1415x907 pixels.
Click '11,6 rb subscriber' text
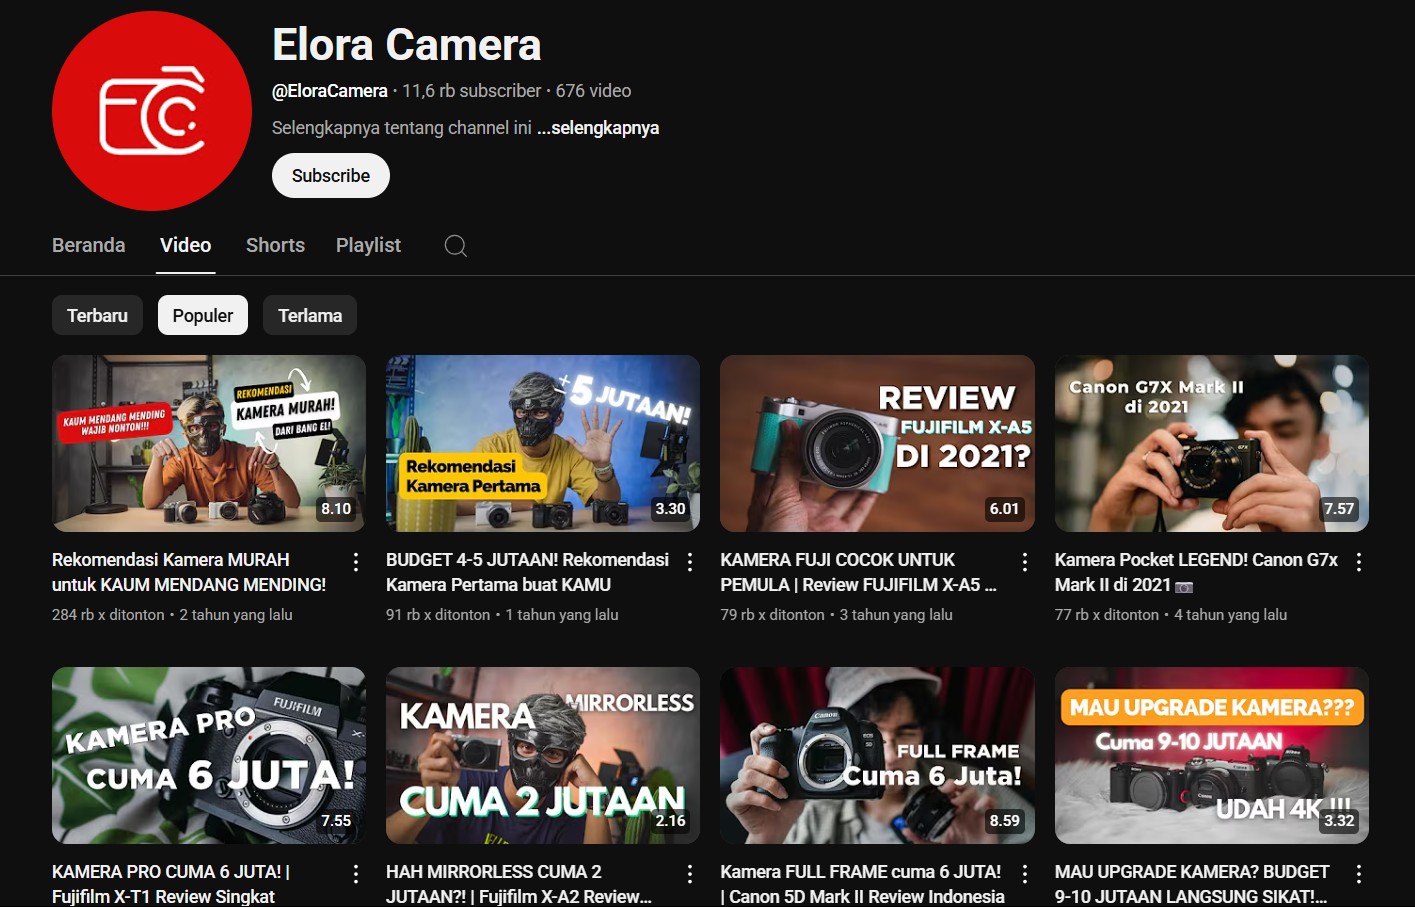pyautogui.click(x=472, y=91)
